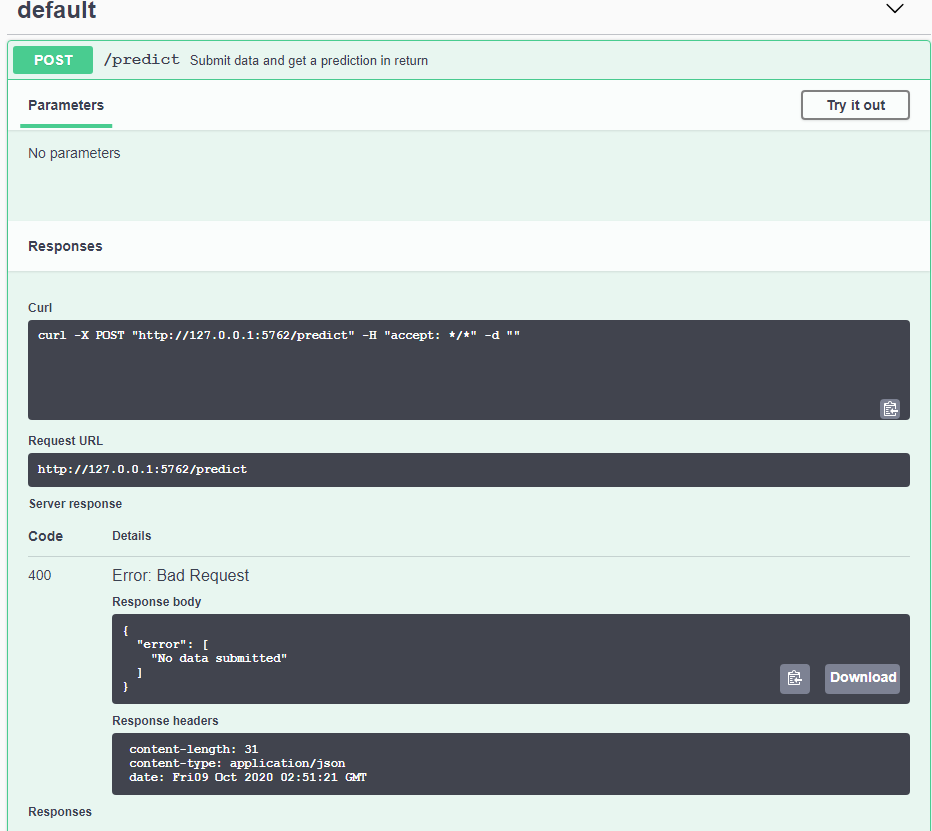
Task: Click the 400 status code entry
Action: coord(39,575)
